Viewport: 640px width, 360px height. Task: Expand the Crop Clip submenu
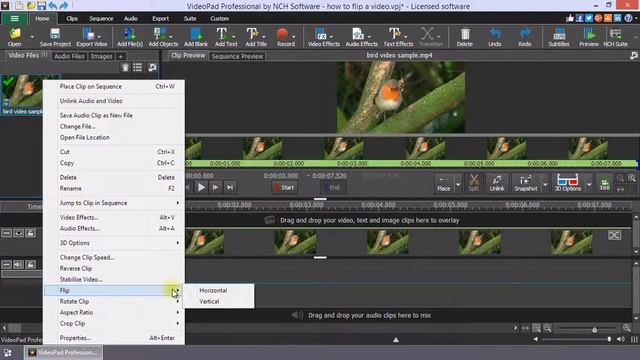pos(177,323)
